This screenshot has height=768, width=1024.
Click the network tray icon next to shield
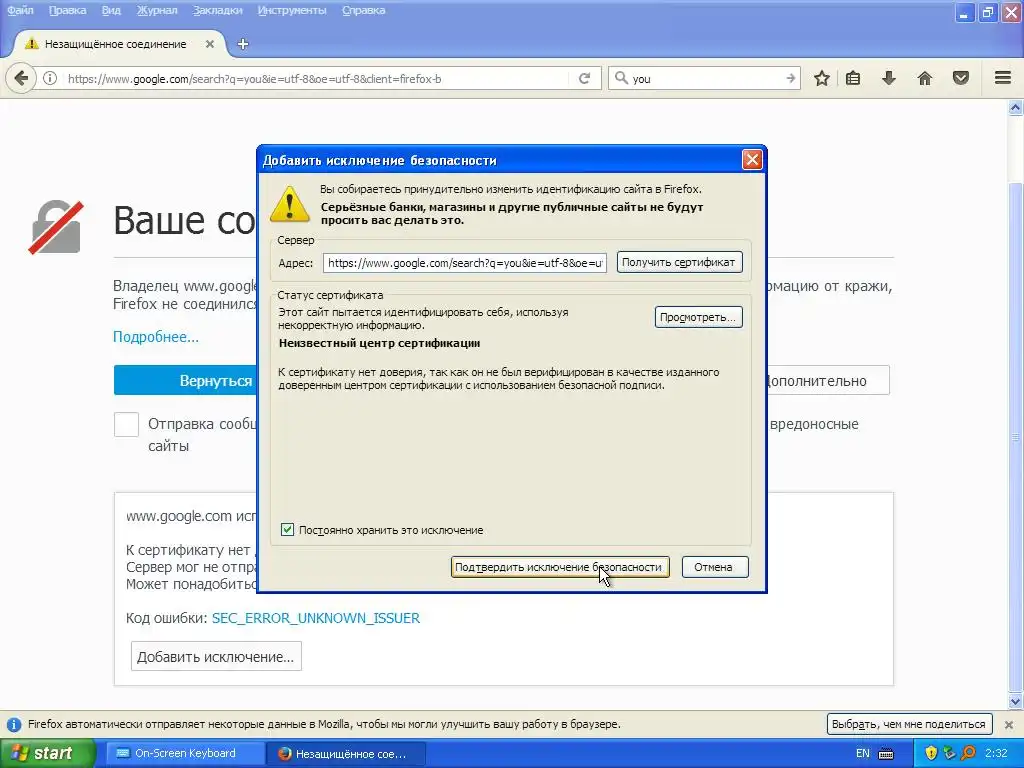tap(950, 753)
